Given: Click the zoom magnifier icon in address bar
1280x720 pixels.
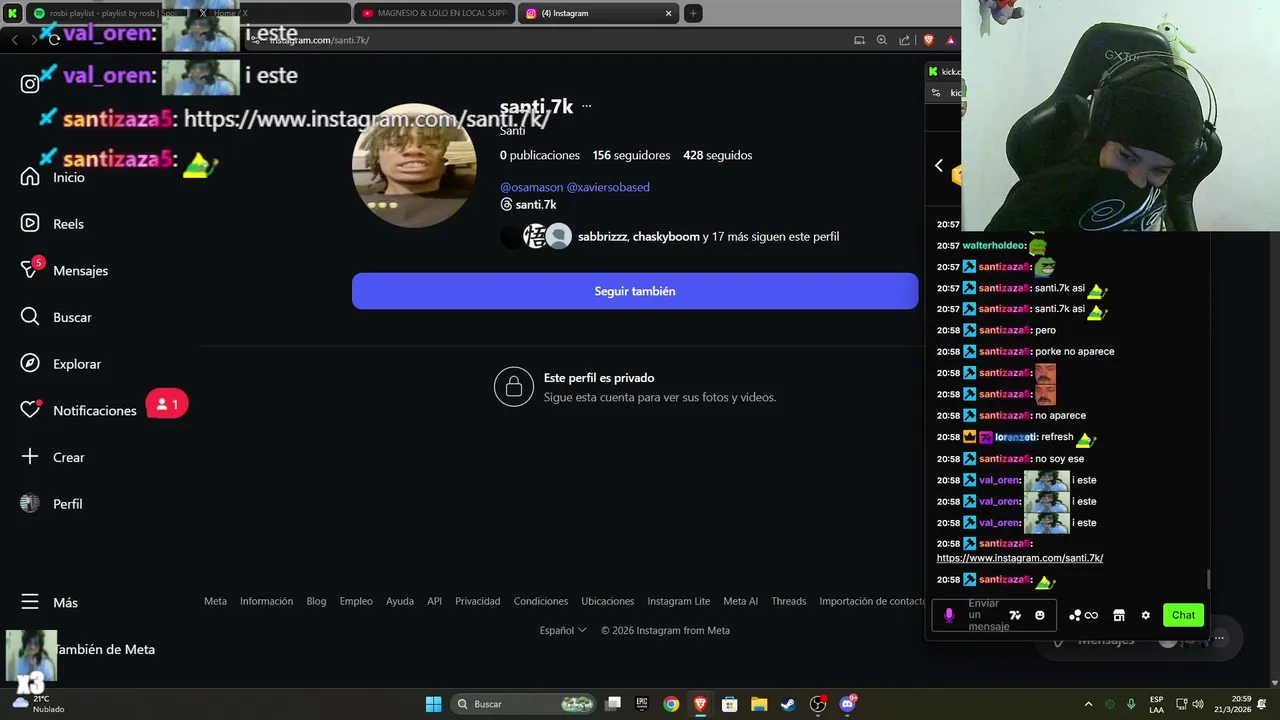Looking at the screenshot, I should point(882,40).
